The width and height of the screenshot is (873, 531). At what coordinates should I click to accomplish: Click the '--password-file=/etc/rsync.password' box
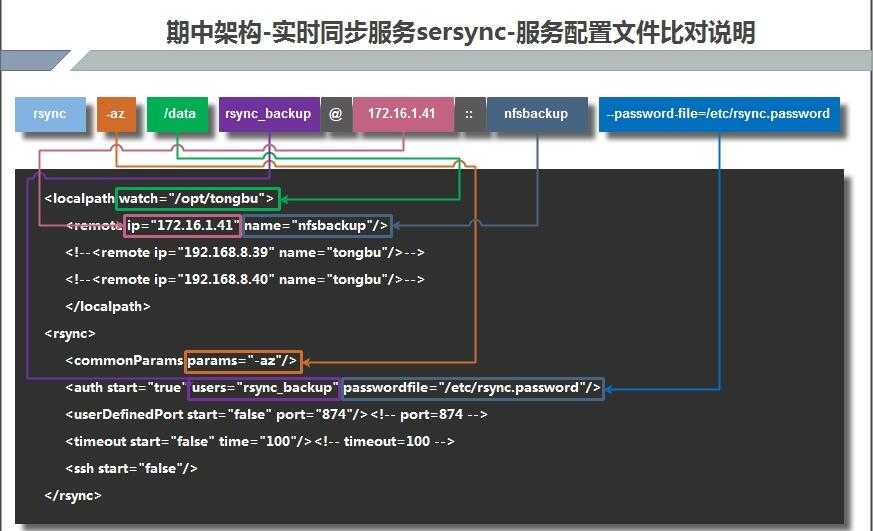click(x=719, y=114)
